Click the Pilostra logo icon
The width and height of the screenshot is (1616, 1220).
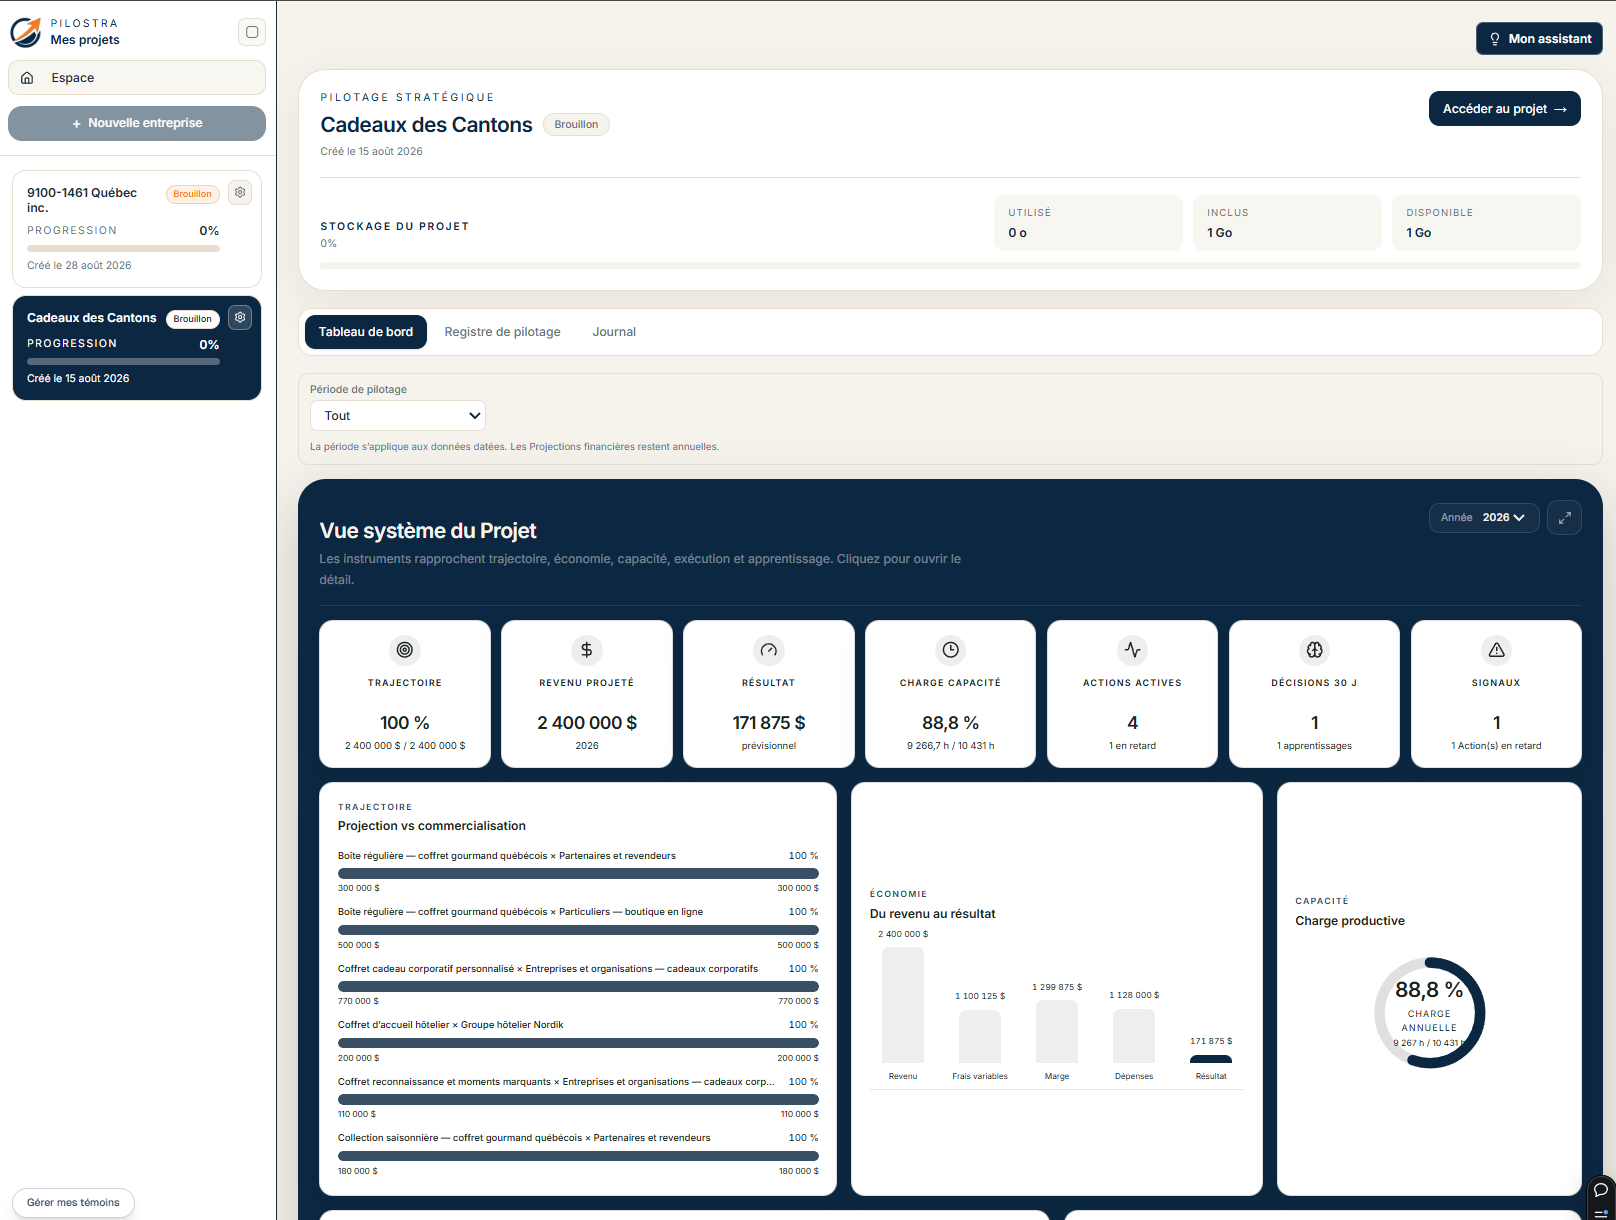click(26, 32)
